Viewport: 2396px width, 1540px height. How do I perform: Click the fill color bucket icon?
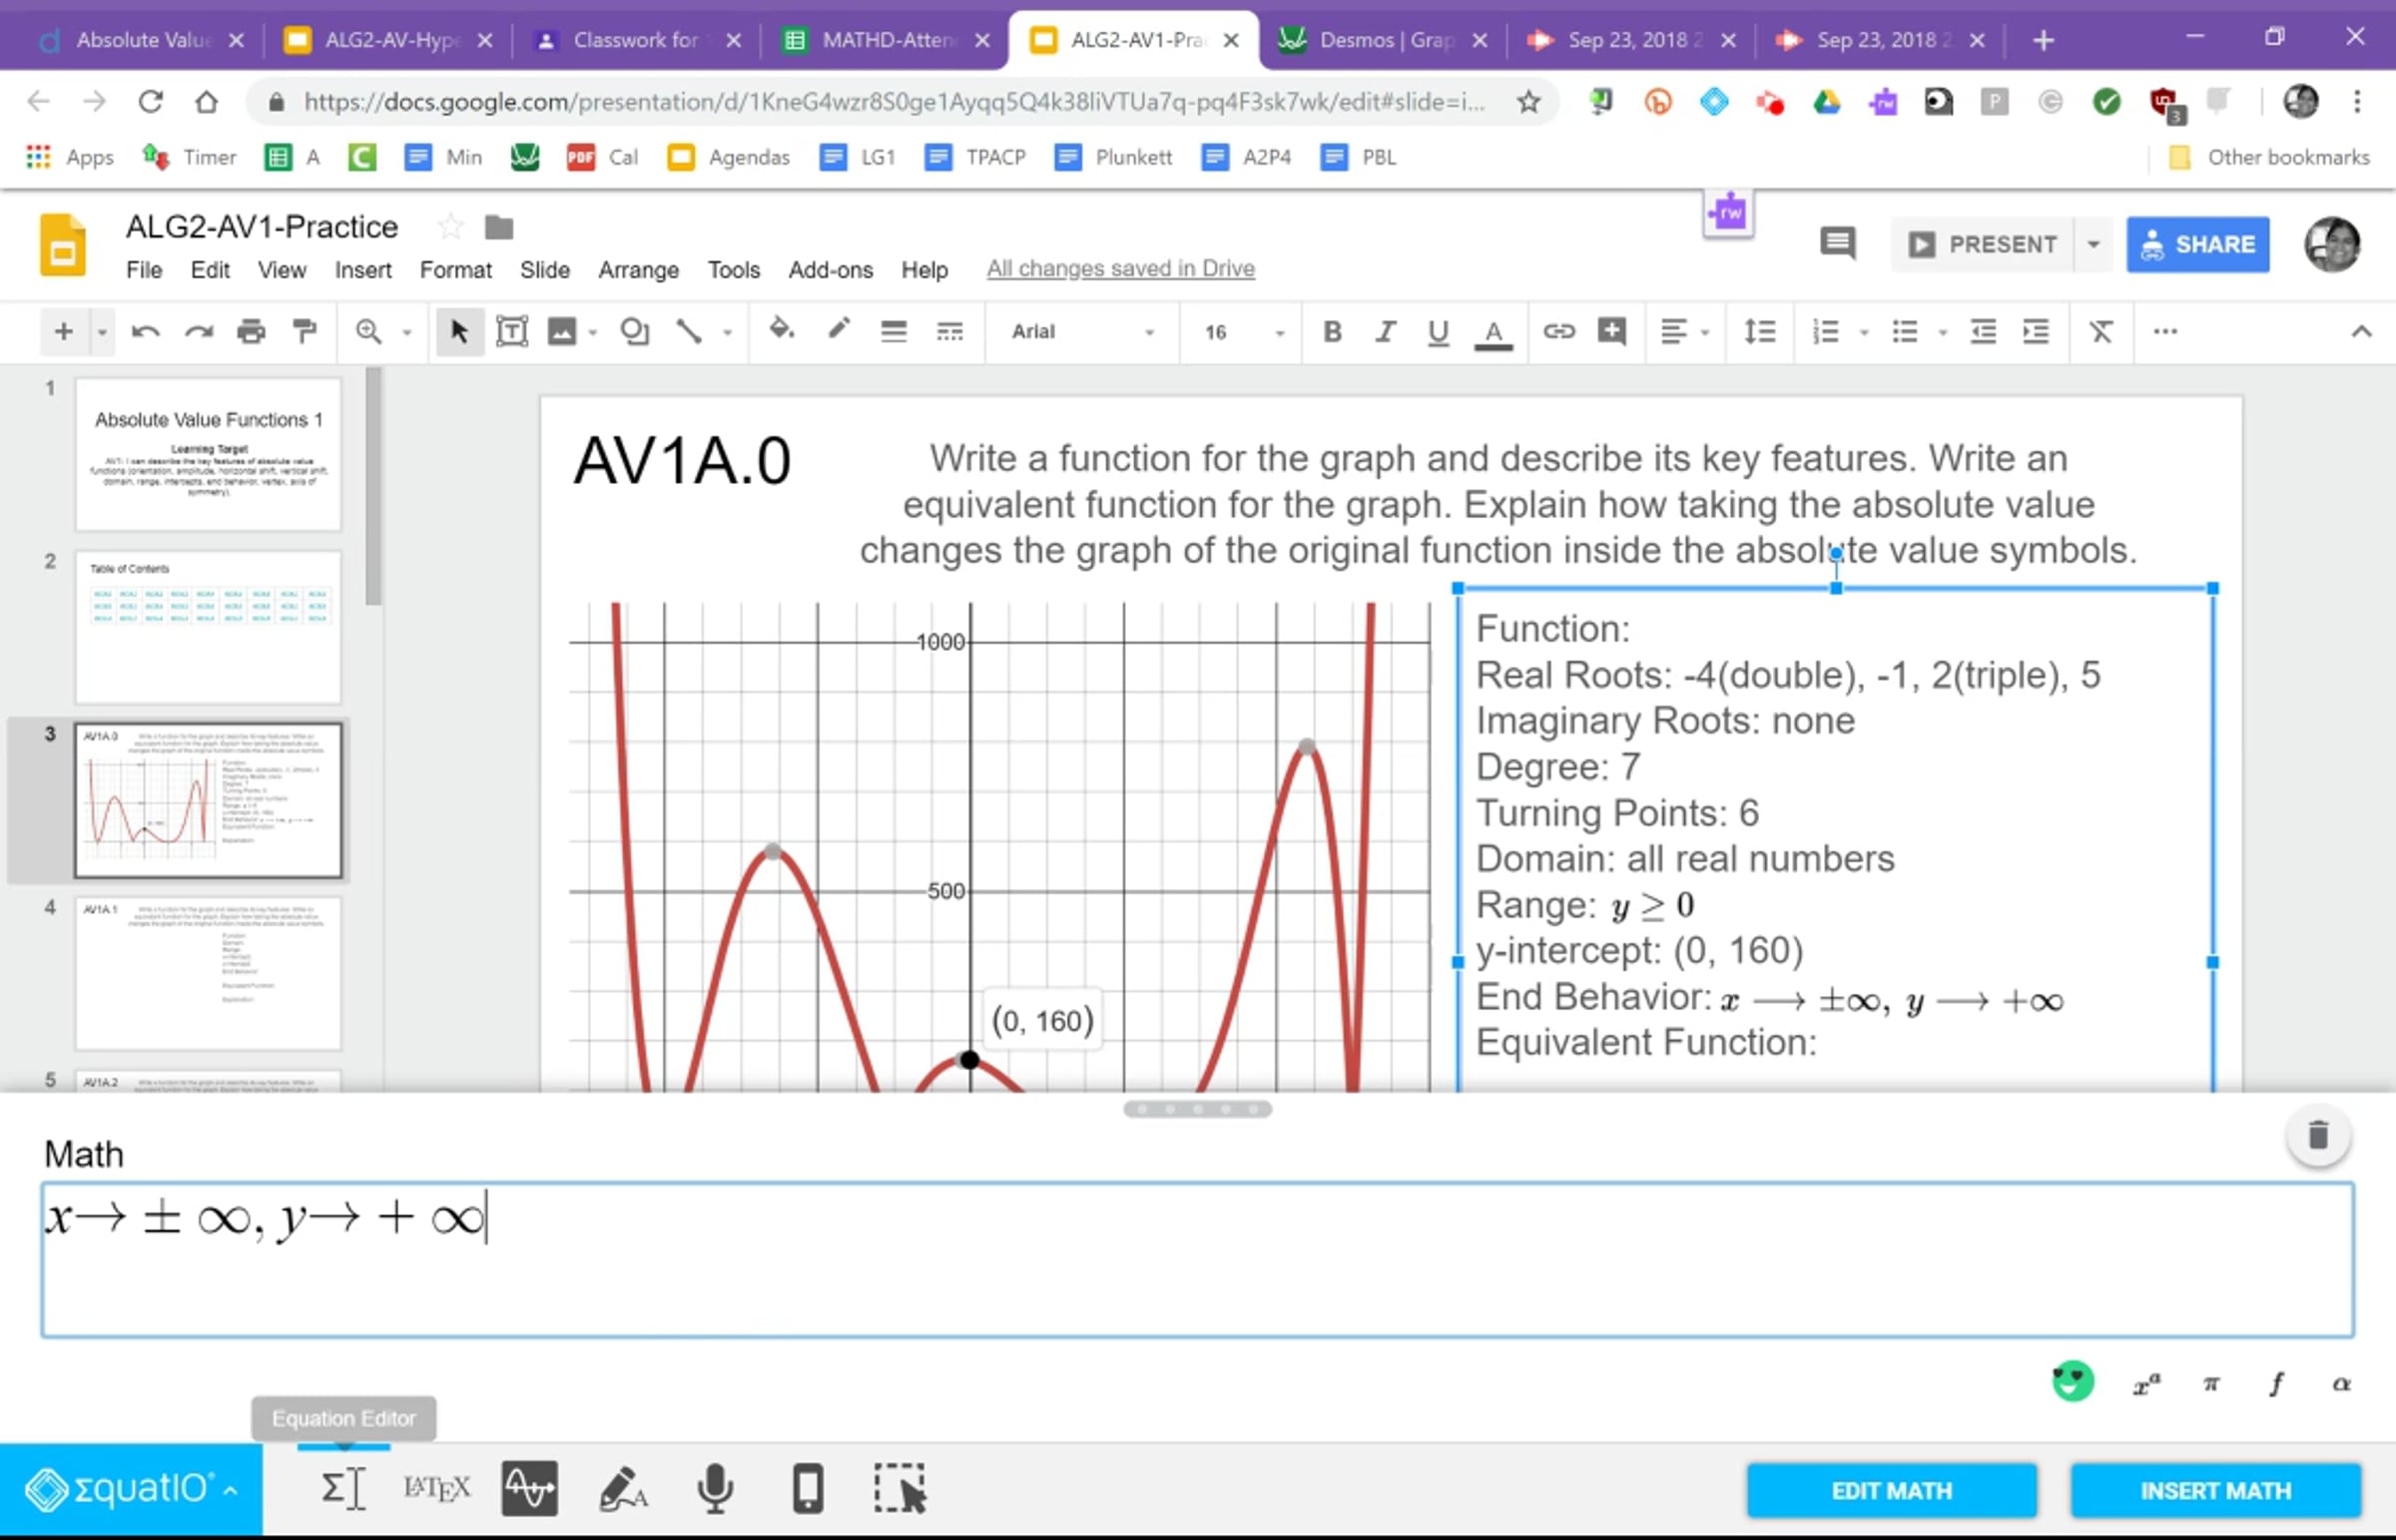coord(781,329)
